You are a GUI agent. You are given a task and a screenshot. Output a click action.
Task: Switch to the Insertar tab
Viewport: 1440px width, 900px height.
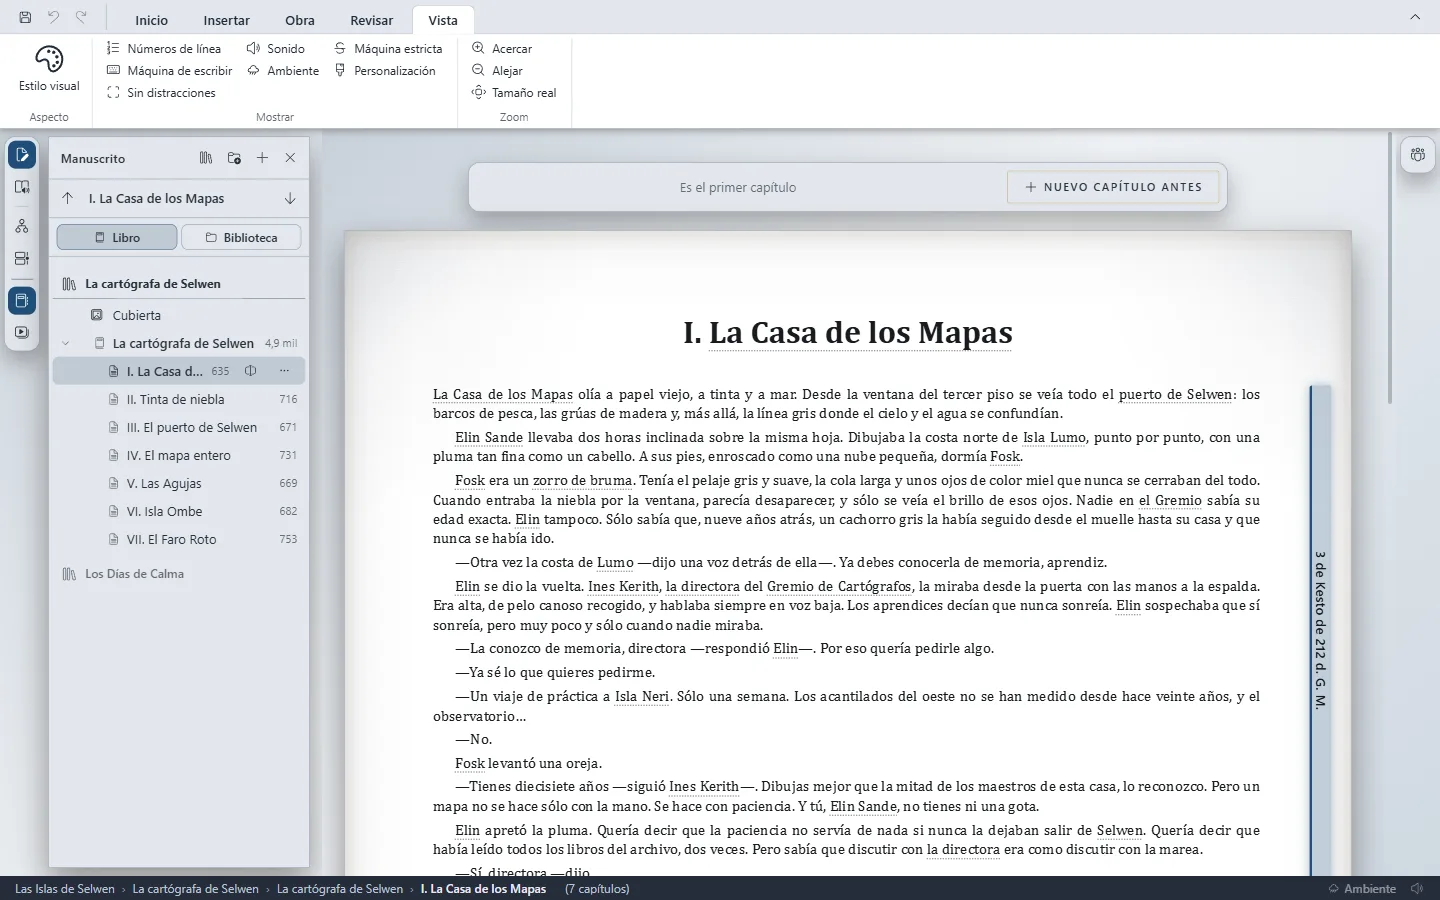pos(227,20)
